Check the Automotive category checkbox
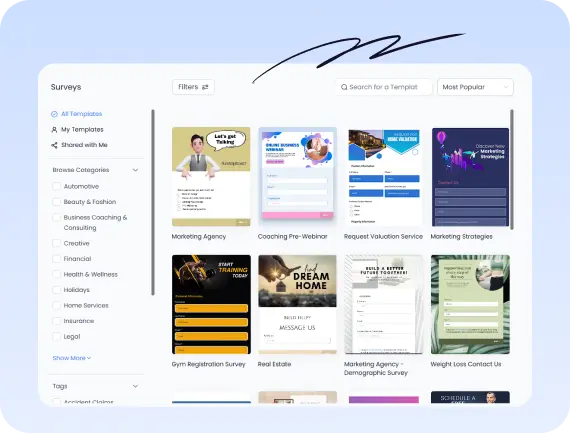The image size is (570, 433). (x=56, y=186)
